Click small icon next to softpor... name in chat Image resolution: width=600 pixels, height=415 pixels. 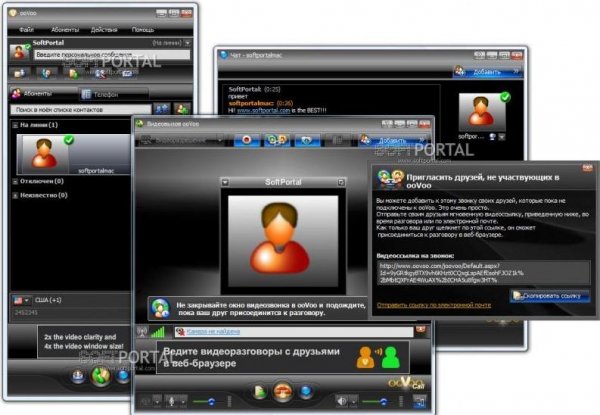click(492, 137)
